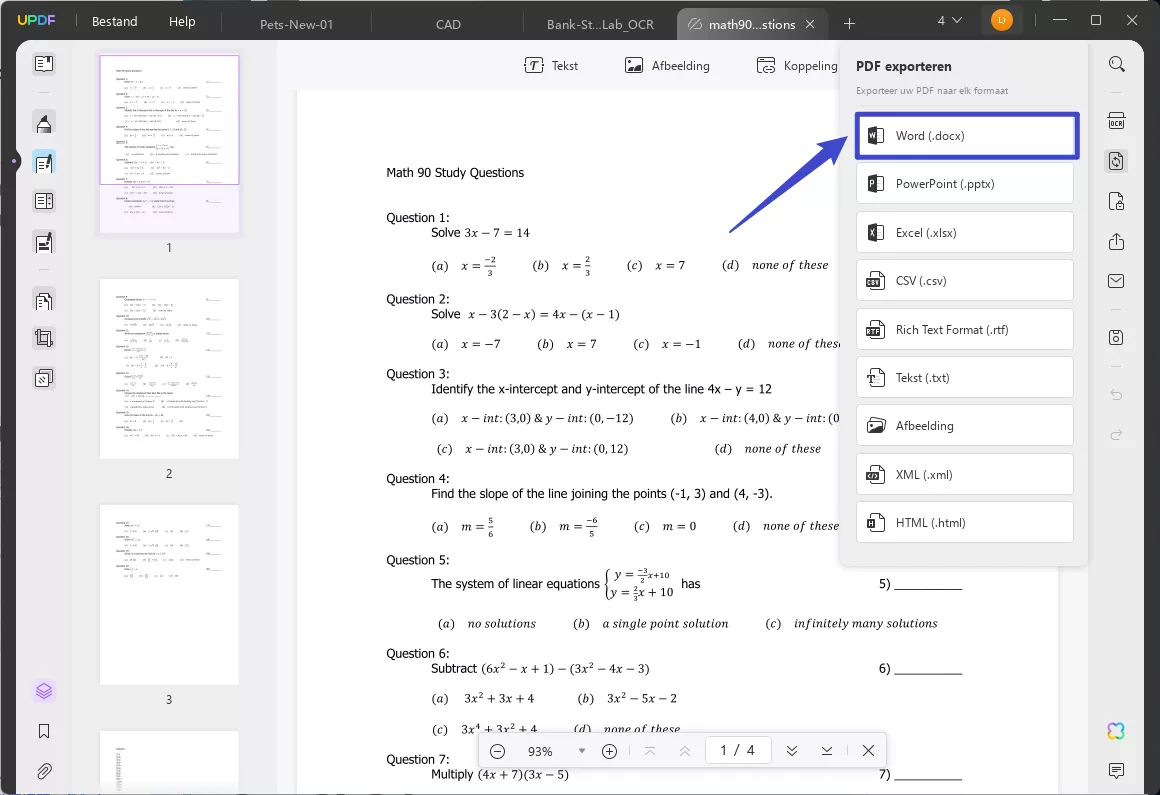Open the Reader mode icon in left sidebar
This screenshot has height=795, width=1160.
[44, 64]
